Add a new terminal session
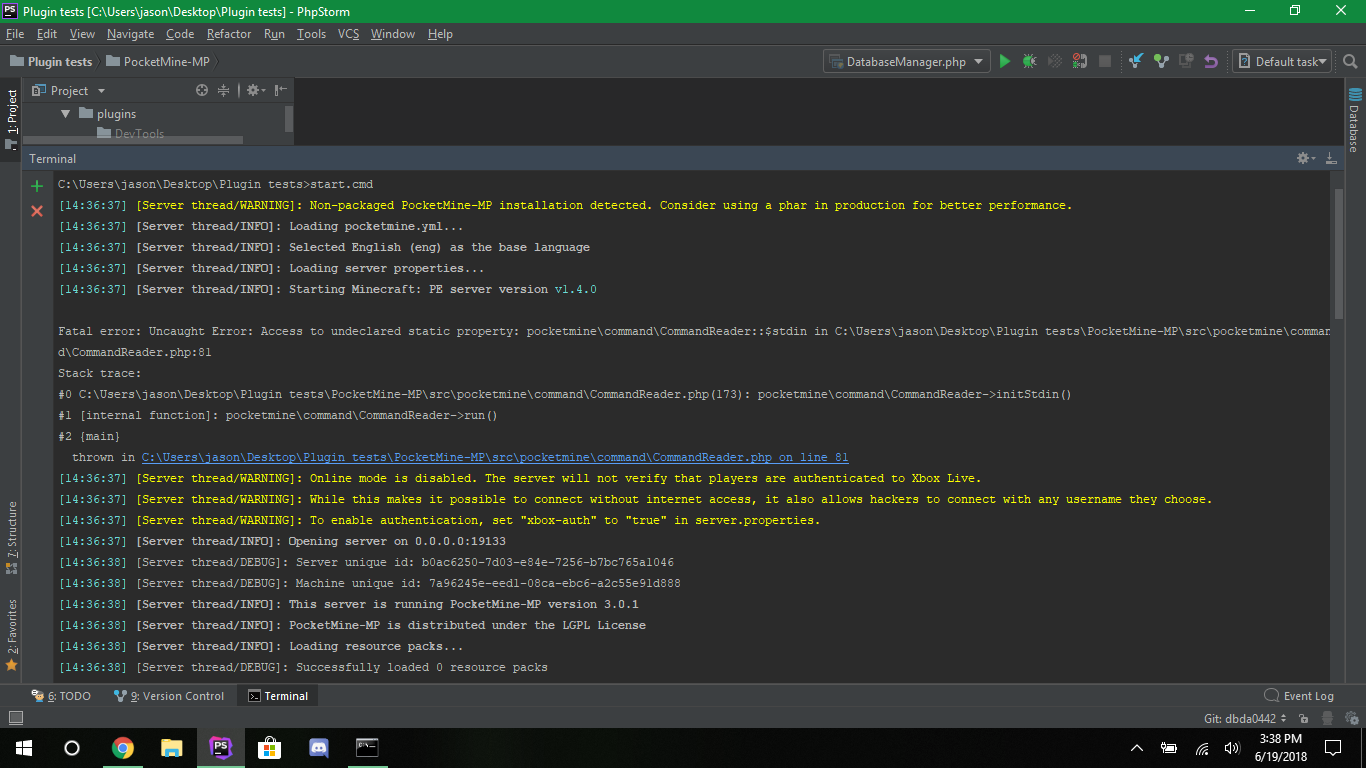This screenshot has height=768, width=1366. pyautogui.click(x=36, y=185)
